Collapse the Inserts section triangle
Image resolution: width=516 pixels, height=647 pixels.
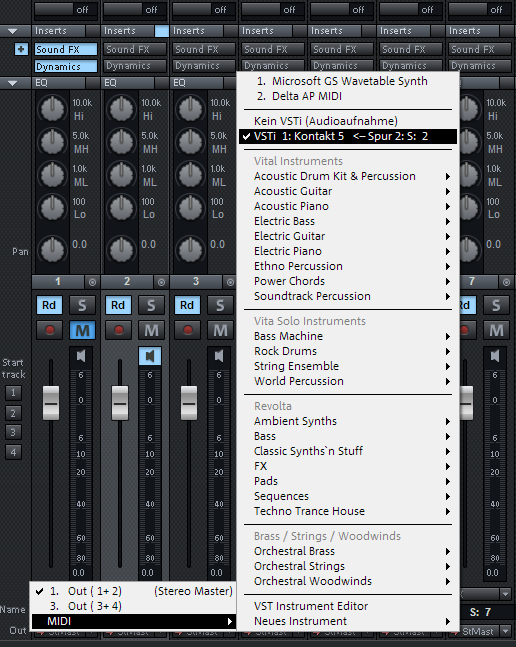coord(13,31)
